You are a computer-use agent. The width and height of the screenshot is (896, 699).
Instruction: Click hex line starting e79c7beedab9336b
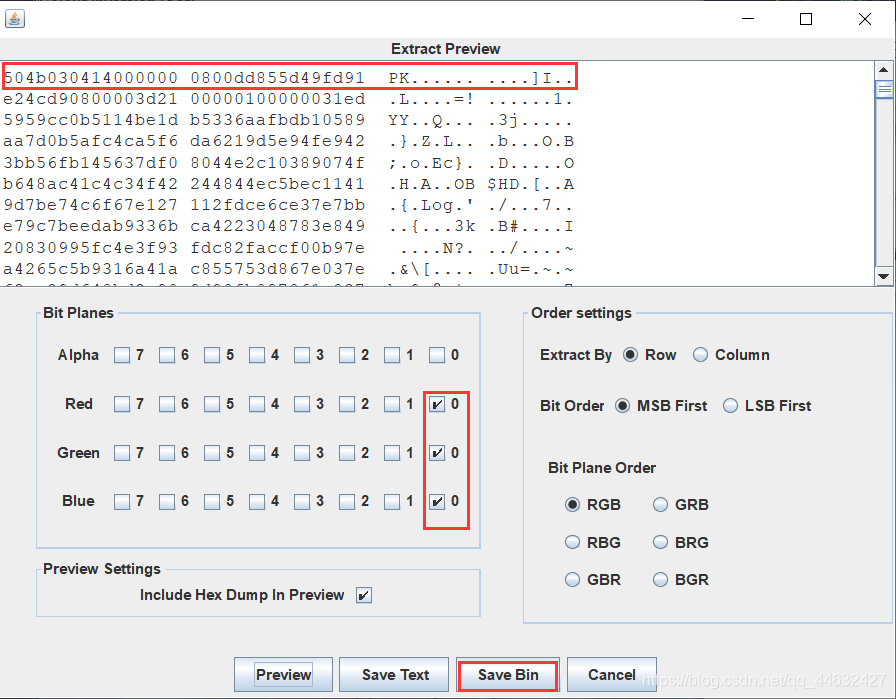(289, 226)
